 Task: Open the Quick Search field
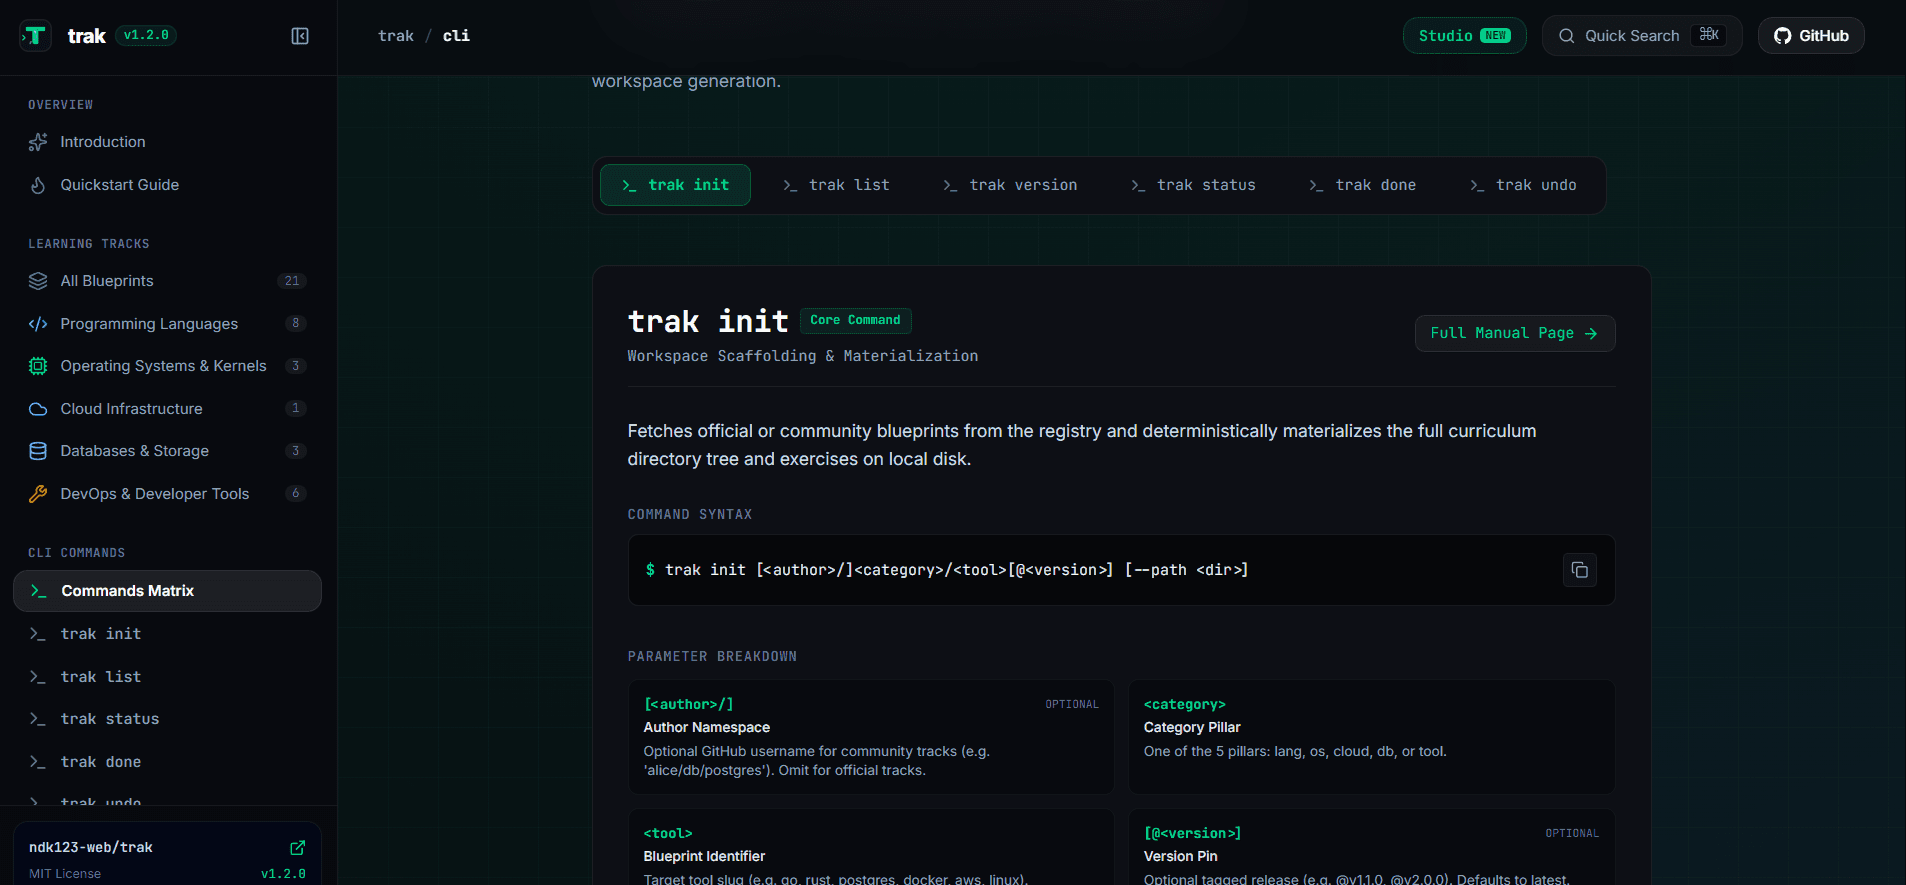(x=1642, y=36)
